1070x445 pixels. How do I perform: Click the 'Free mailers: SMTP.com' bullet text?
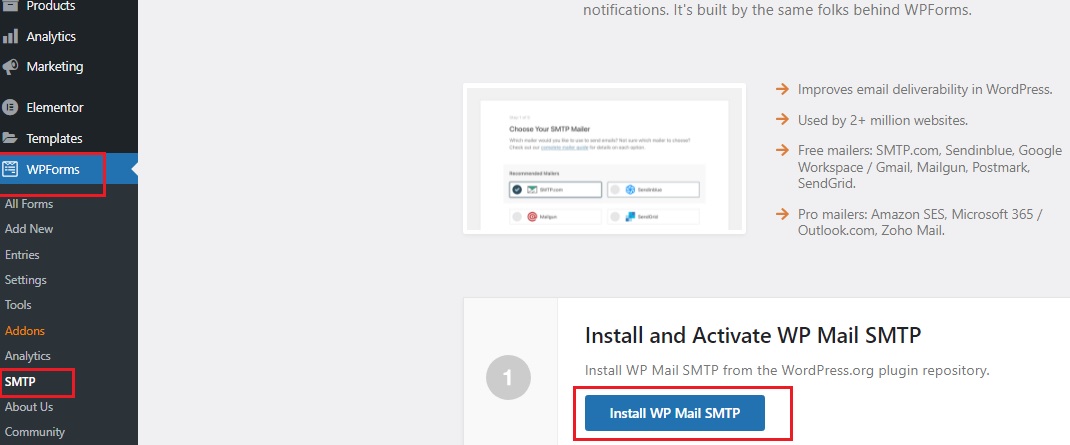[929, 167]
